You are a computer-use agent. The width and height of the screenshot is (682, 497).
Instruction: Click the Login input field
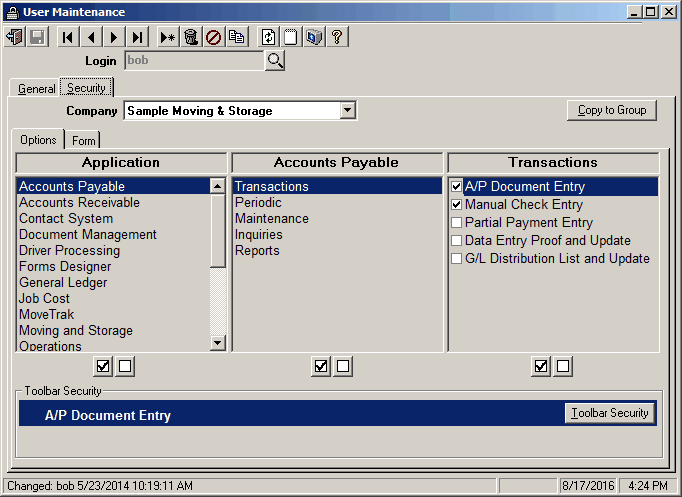point(194,60)
